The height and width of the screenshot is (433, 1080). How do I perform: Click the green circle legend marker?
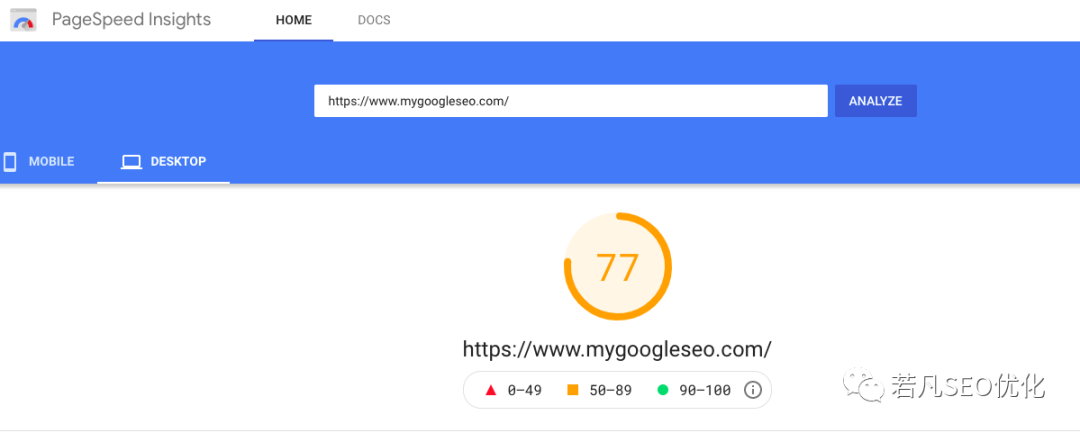pyautogui.click(x=663, y=390)
